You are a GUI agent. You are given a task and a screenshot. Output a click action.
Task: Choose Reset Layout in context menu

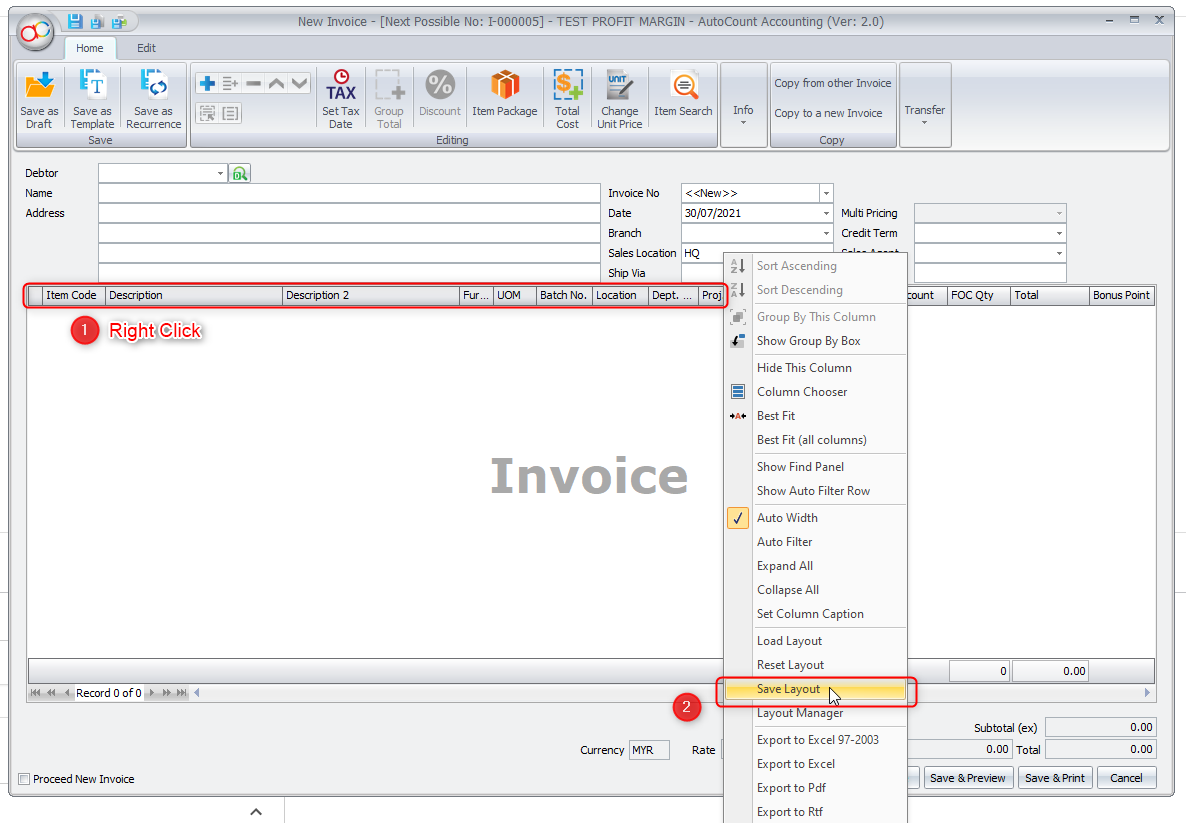tap(815, 665)
